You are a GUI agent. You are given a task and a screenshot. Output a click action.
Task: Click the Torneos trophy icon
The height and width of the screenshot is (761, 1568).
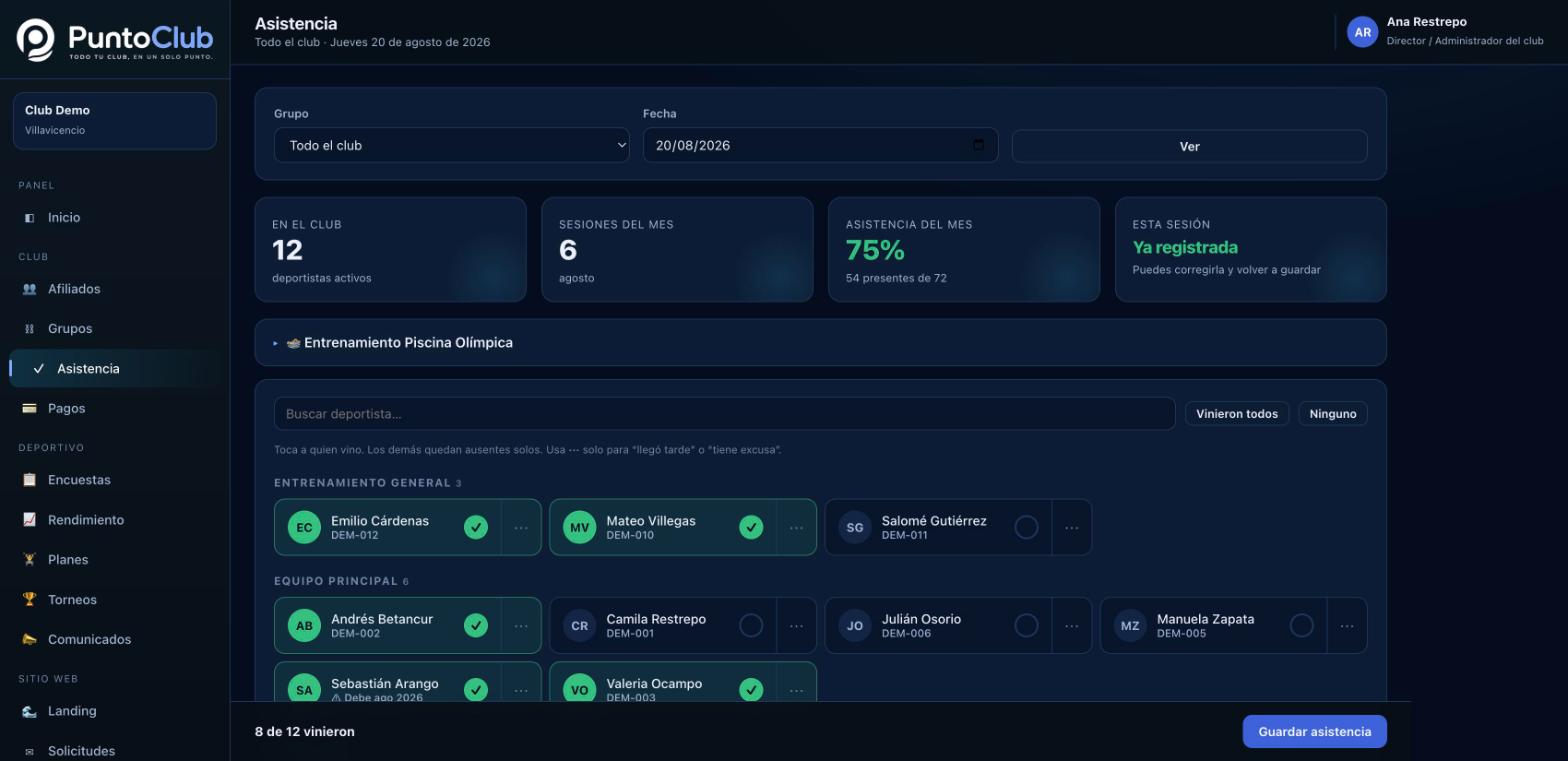point(29,600)
